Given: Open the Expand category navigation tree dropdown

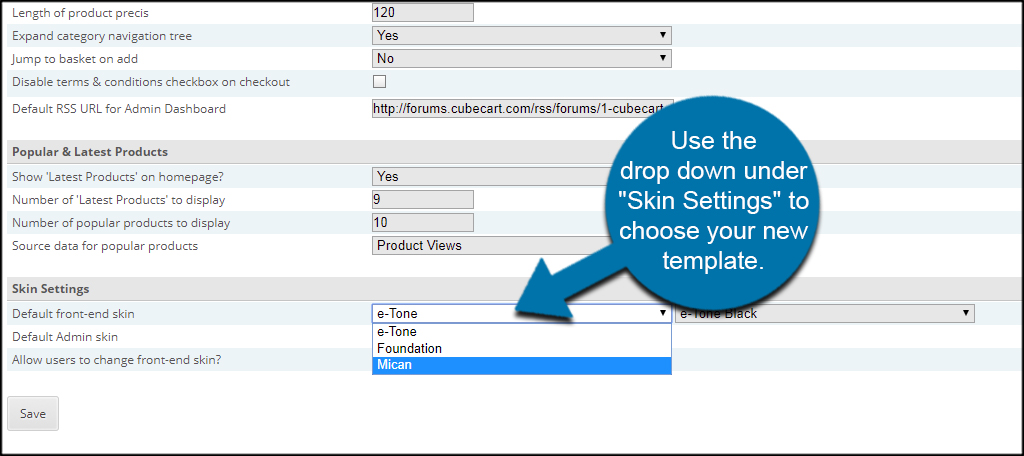Looking at the screenshot, I should tap(520, 36).
